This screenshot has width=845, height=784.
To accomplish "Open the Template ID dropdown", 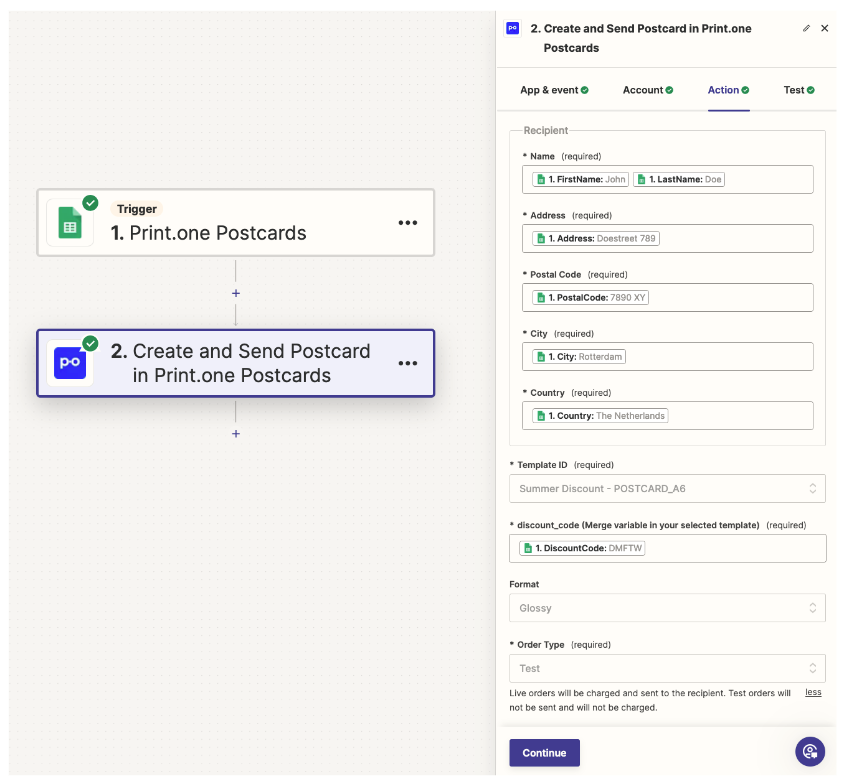I will [x=667, y=488].
